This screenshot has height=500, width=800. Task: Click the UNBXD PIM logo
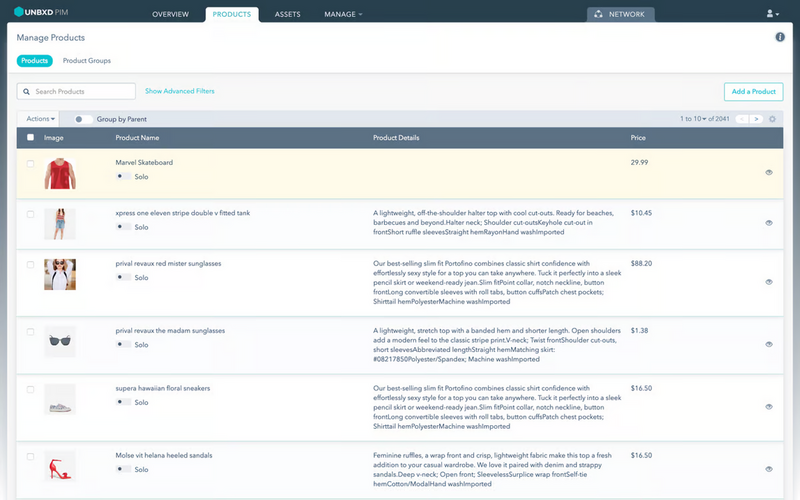(41, 12)
